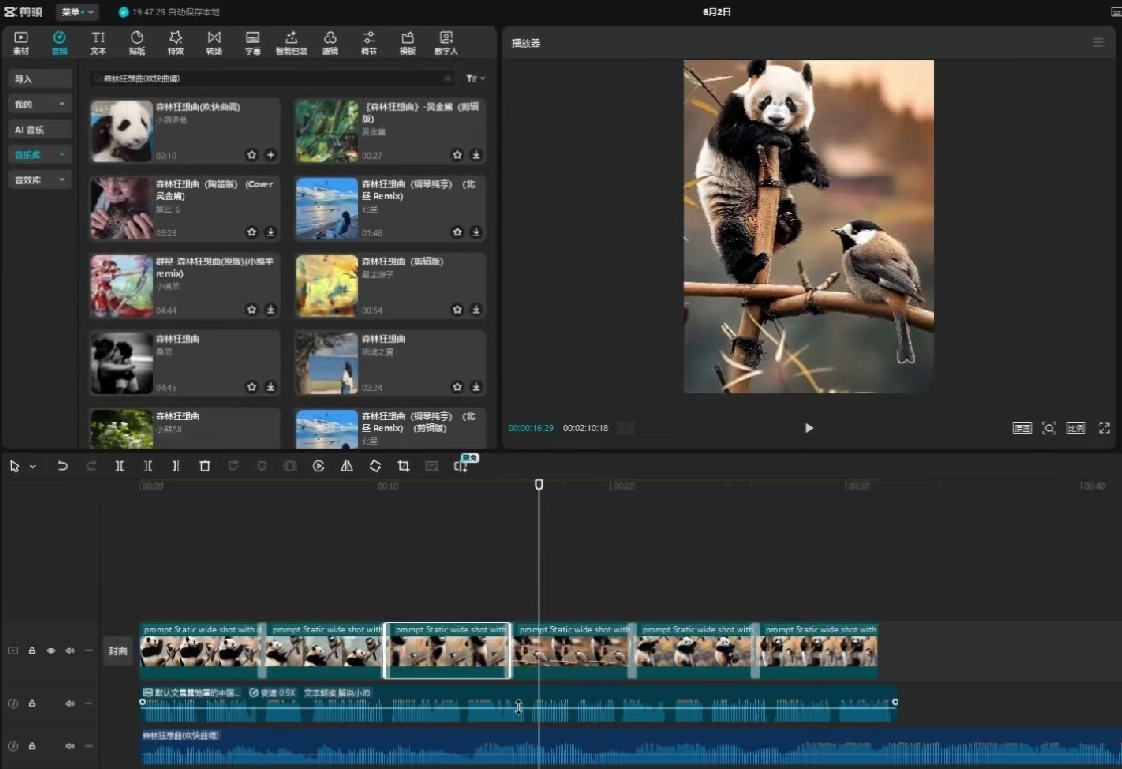Enter fullscreen preview in player

(1104, 428)
